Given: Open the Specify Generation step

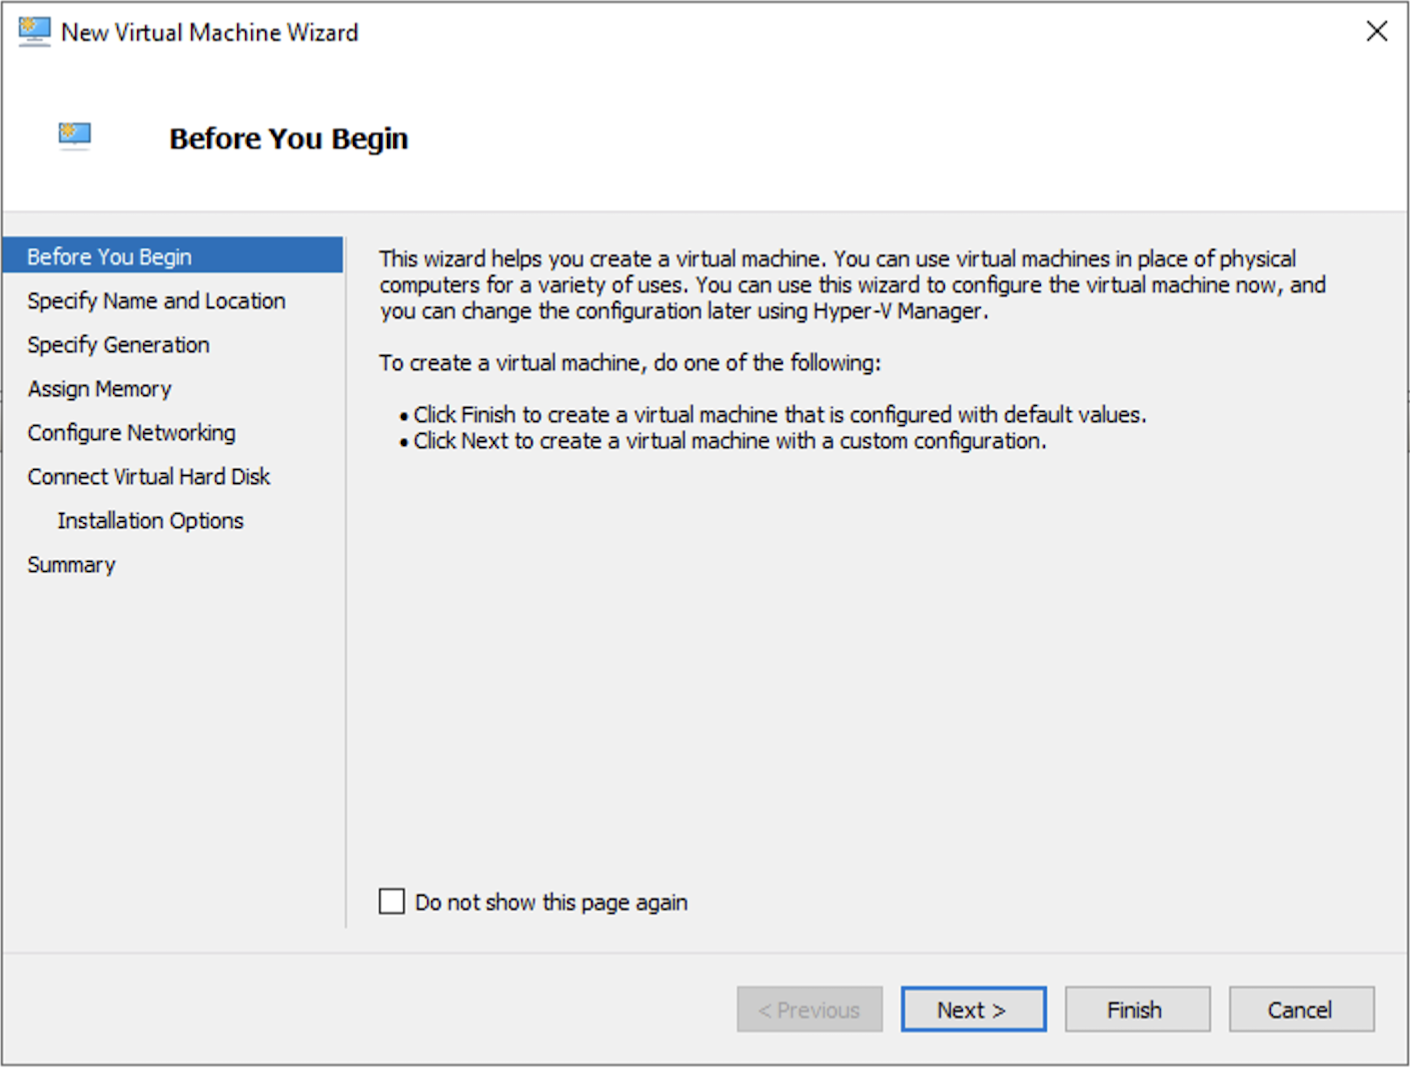Looking at the screenshot, I should click(118, 344).
